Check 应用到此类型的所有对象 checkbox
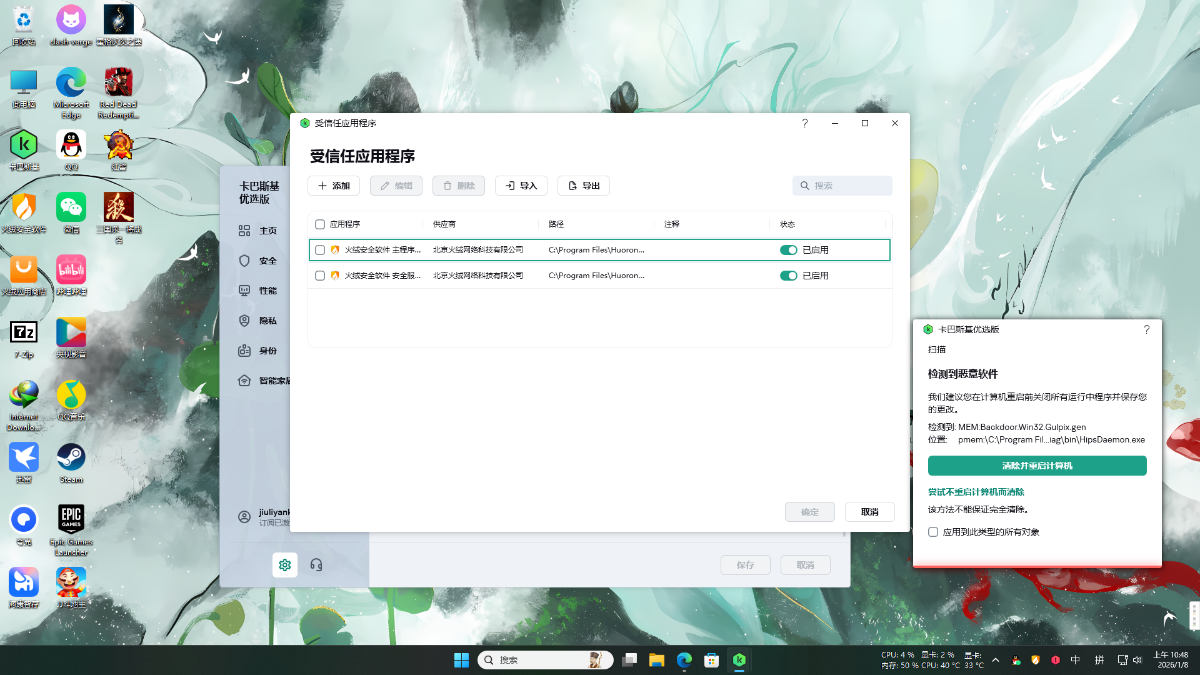Image resolution: width=1200 pixels, height=675 pixels. (933, 532)
